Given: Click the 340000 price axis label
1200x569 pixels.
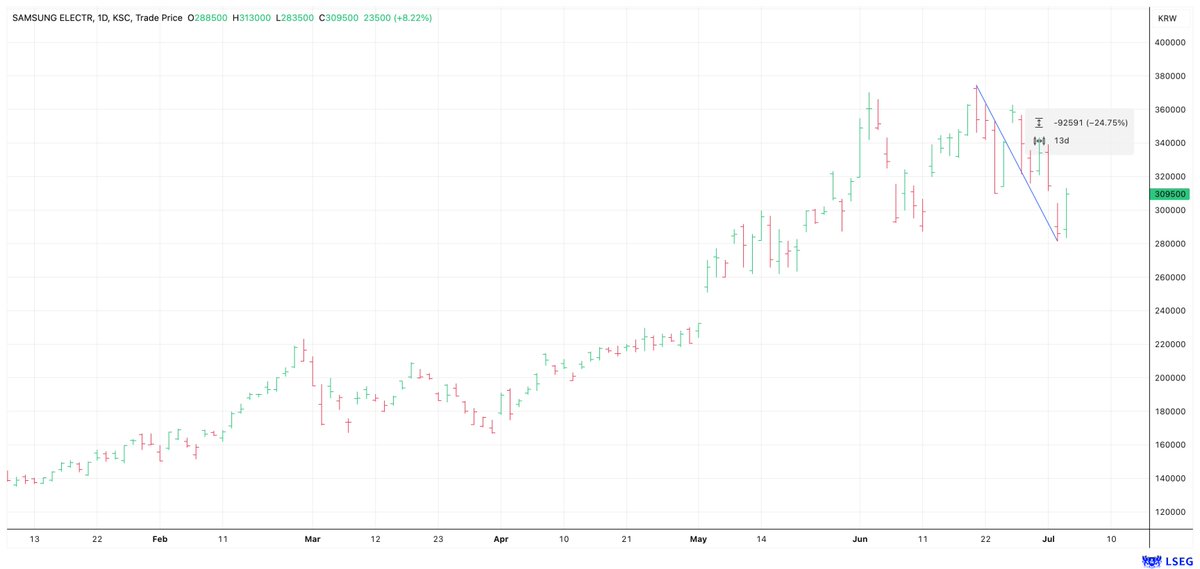Looking at the screenshot, I should 1168,144.
